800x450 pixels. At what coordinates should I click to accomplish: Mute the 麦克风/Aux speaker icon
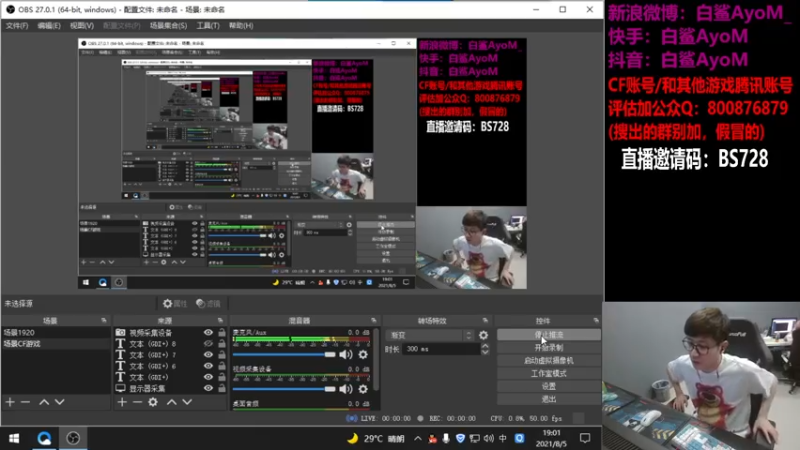pyautogui.click(x=345, y=354)
